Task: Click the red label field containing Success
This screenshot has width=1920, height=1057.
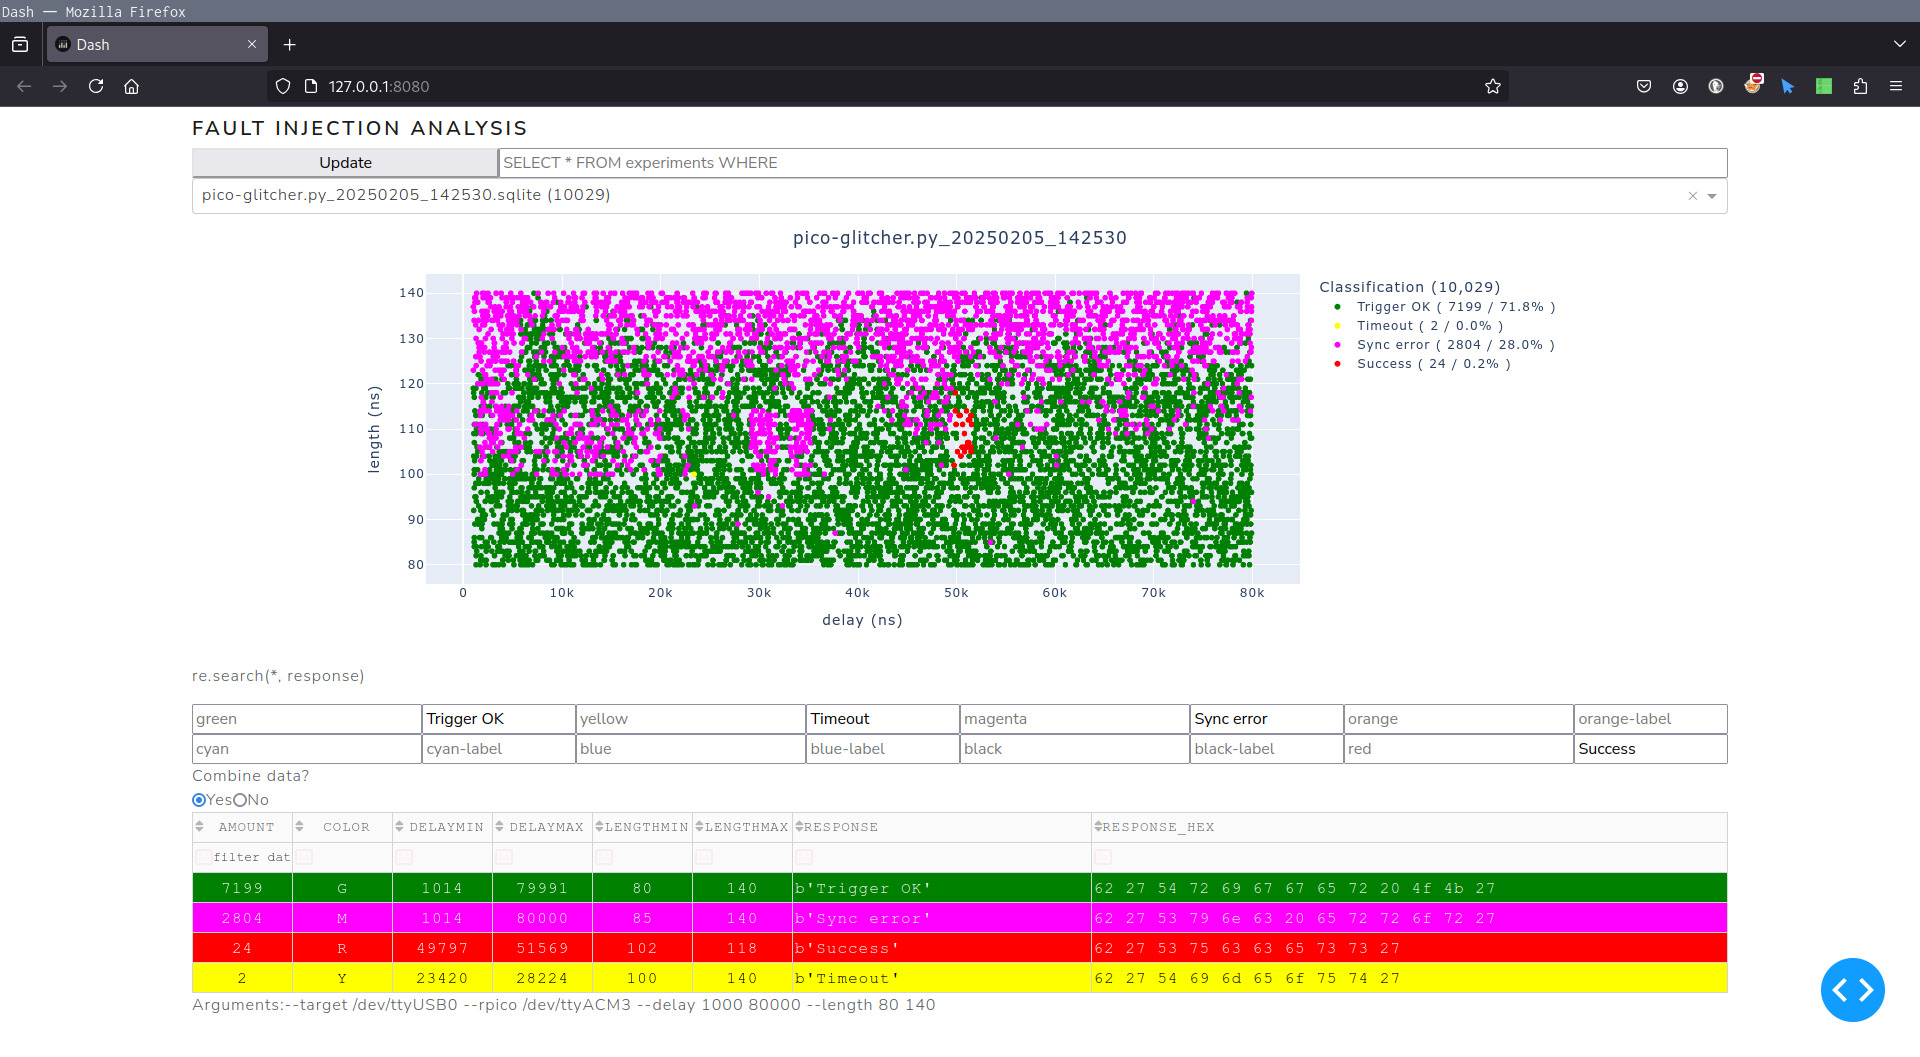Action: (1651, 749)
